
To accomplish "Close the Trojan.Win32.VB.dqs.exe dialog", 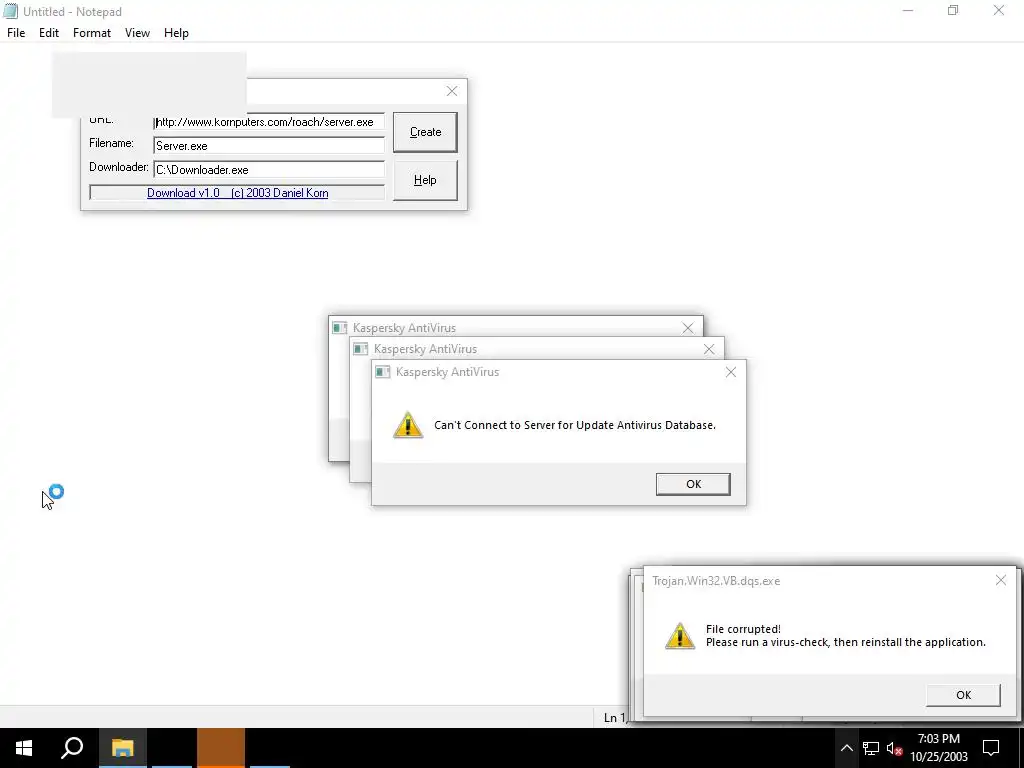I will 1001,581.
